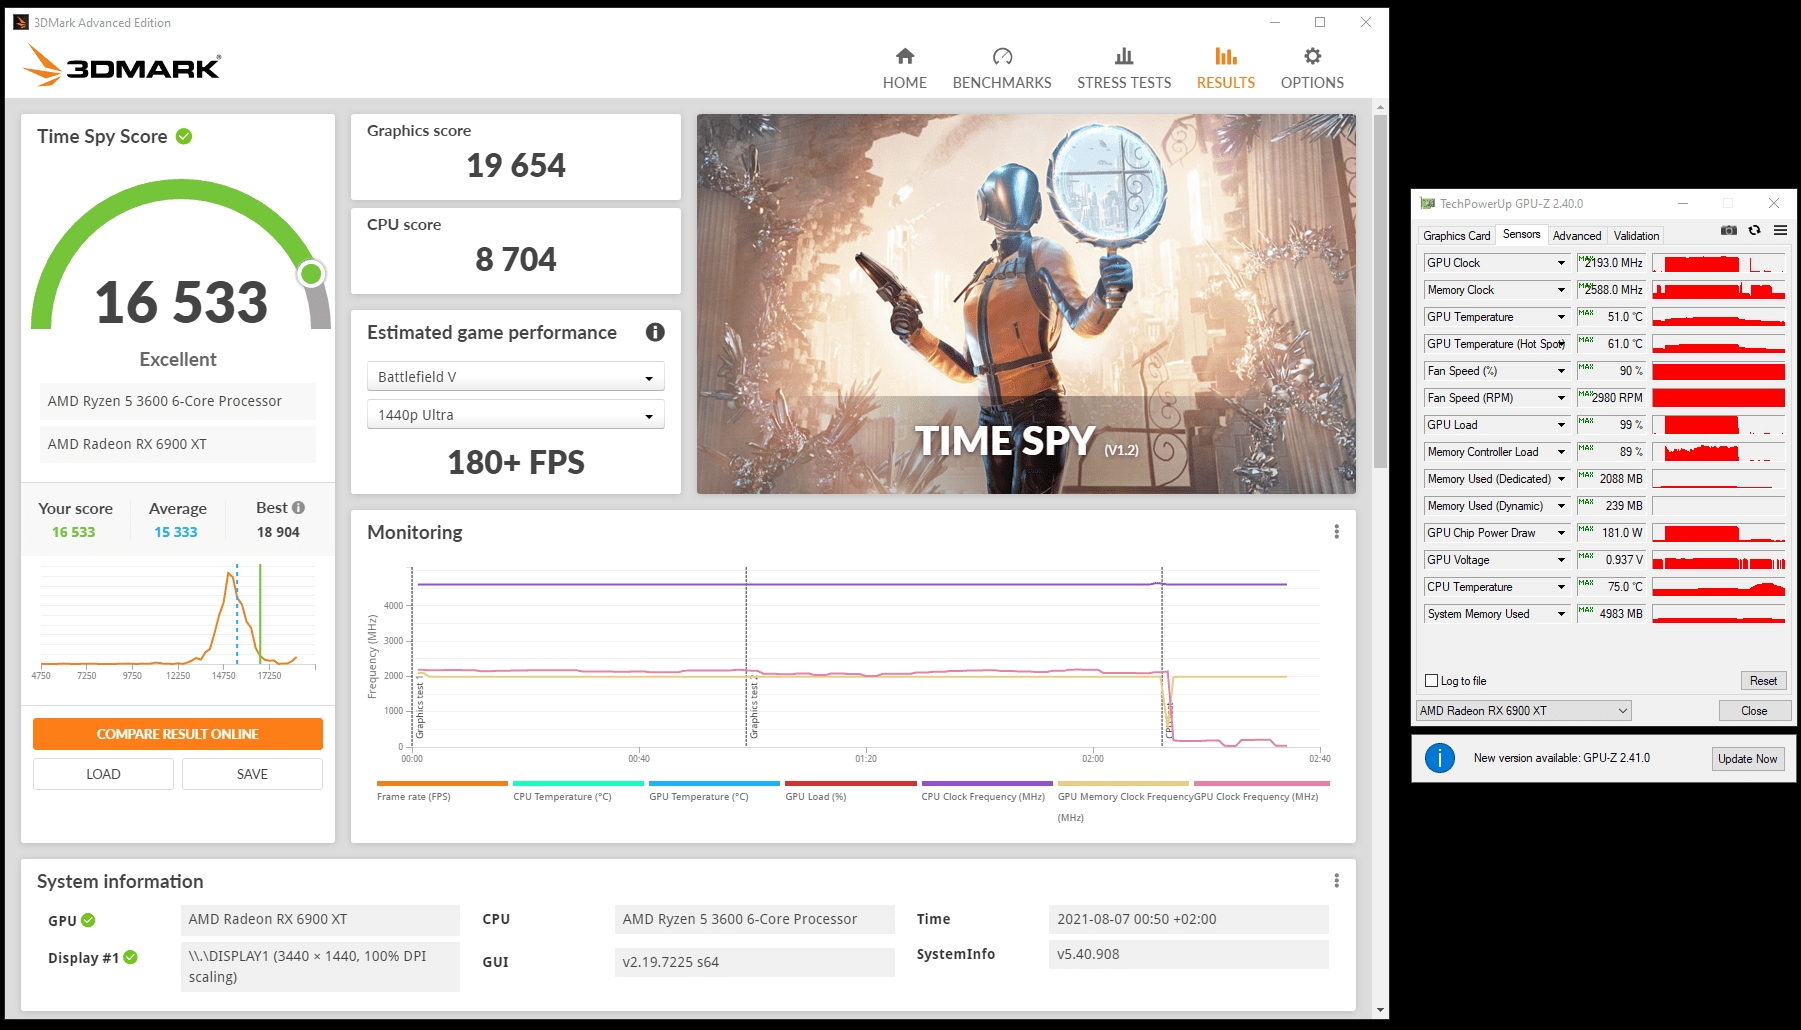This screenshot has width=1801, height=1030.
Task: Click the green validation check beside Time Spy Score
Action: [x=184, y=136]
